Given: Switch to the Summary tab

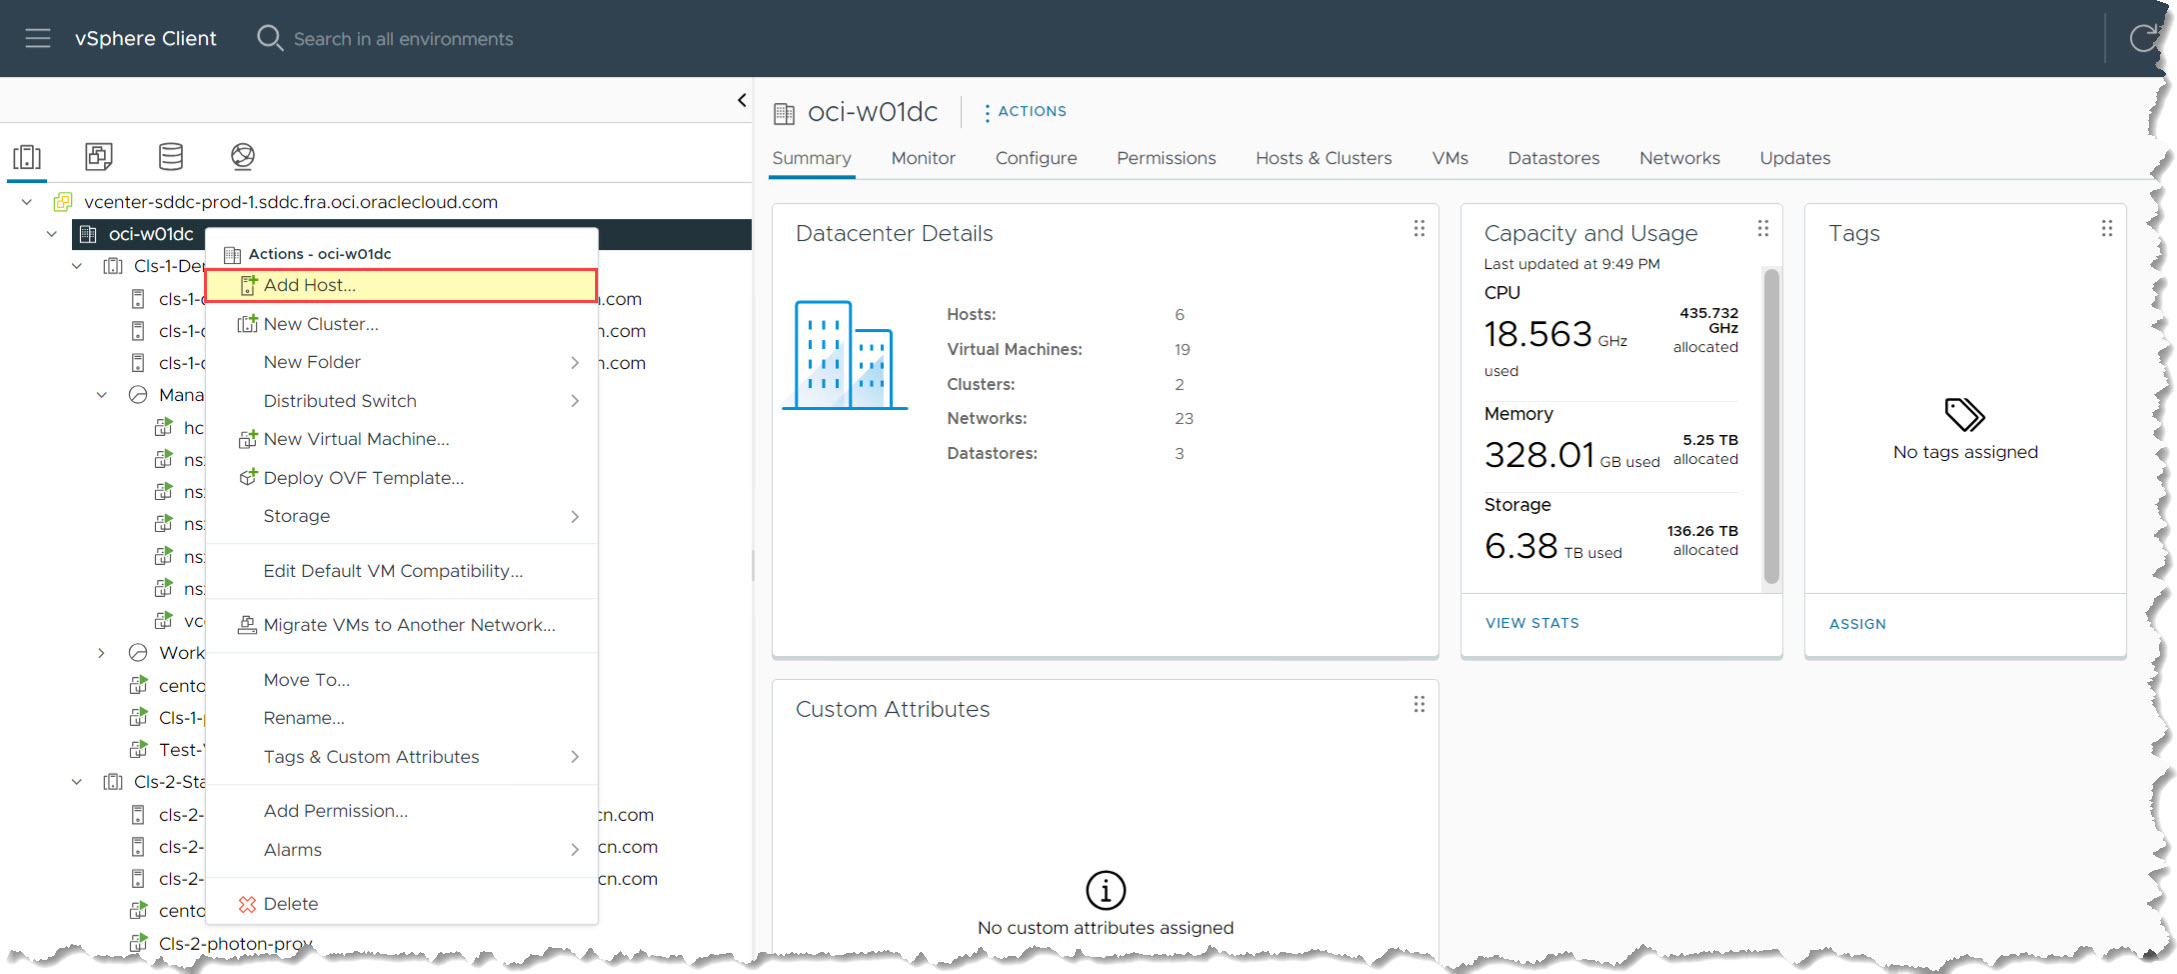Looking at the screenshot, I should coord(811,158).
